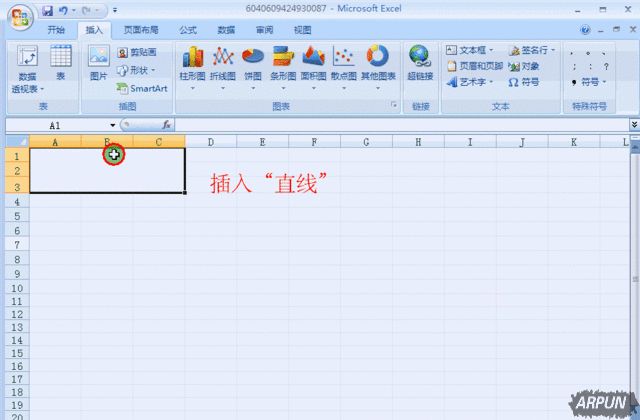
Task: Select row 15 header
Action: [x=17, y=353]
